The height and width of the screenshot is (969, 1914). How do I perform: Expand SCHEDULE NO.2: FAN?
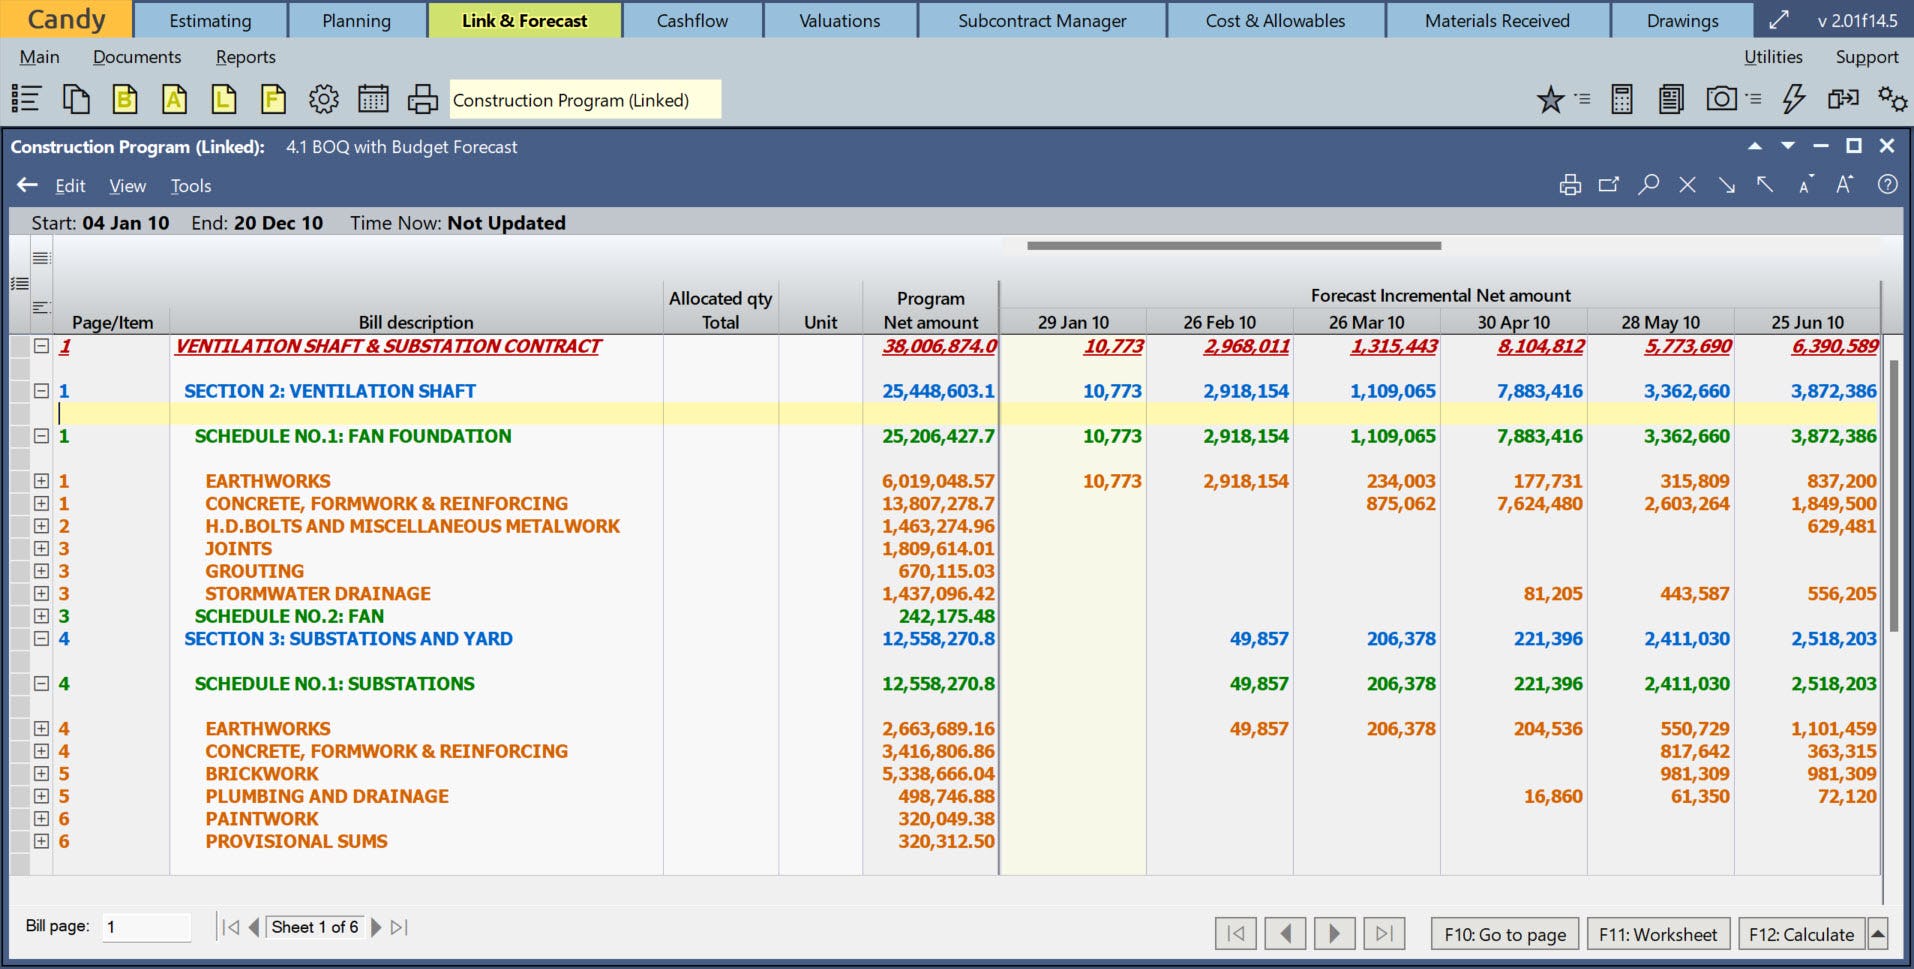click(41, 616)
